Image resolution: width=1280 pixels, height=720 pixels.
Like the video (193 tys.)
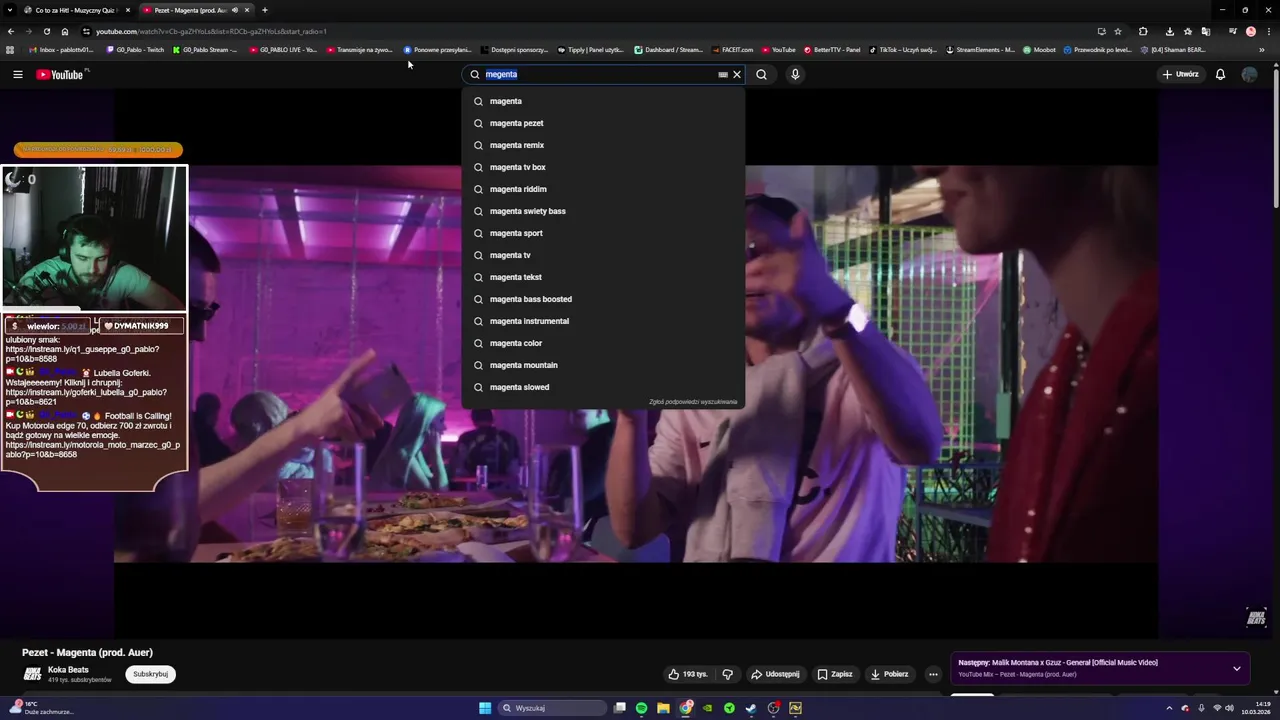coord(688,674)
